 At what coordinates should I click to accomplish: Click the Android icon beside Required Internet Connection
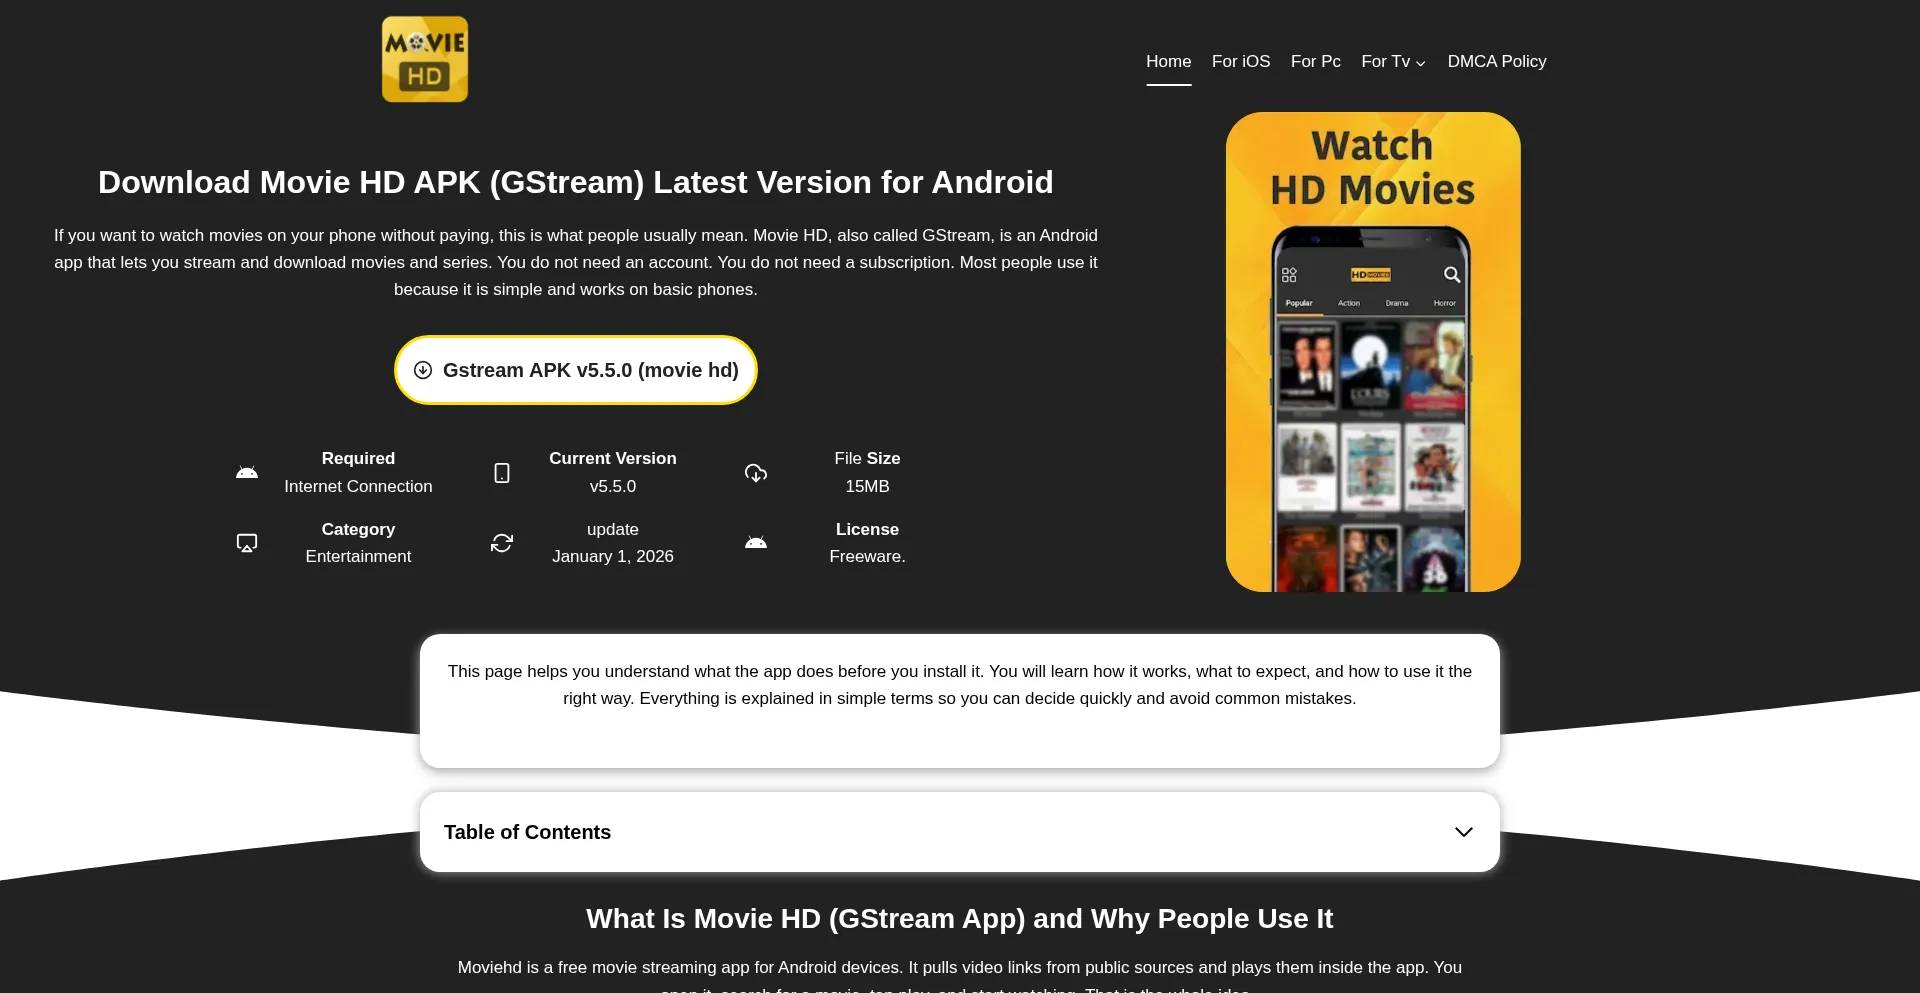247,472
